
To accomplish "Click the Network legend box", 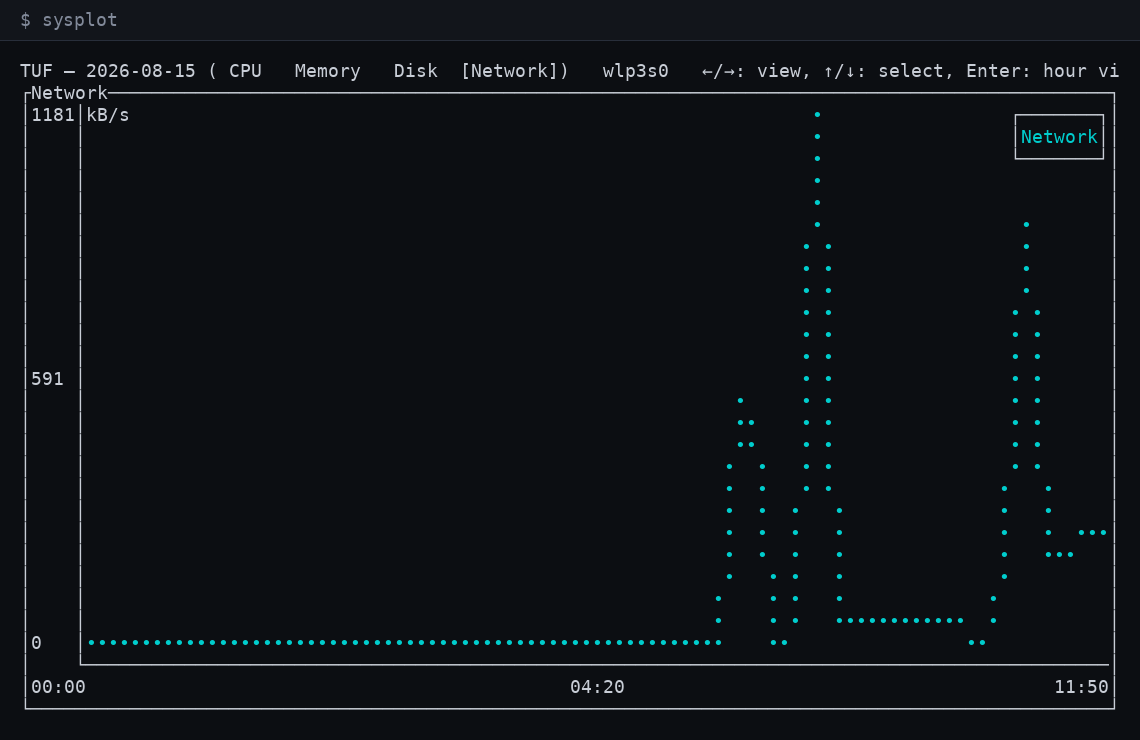I will tap(1059, 137).
